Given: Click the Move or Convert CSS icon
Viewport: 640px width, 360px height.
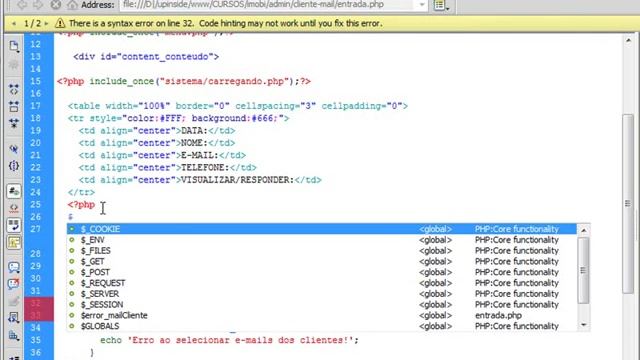Looking at the screenshot, I should click(14, 336).
